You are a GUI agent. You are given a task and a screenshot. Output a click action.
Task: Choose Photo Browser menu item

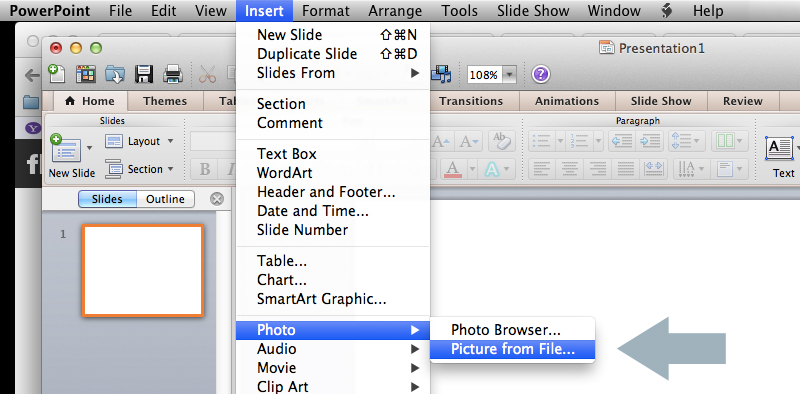(512, 330)
